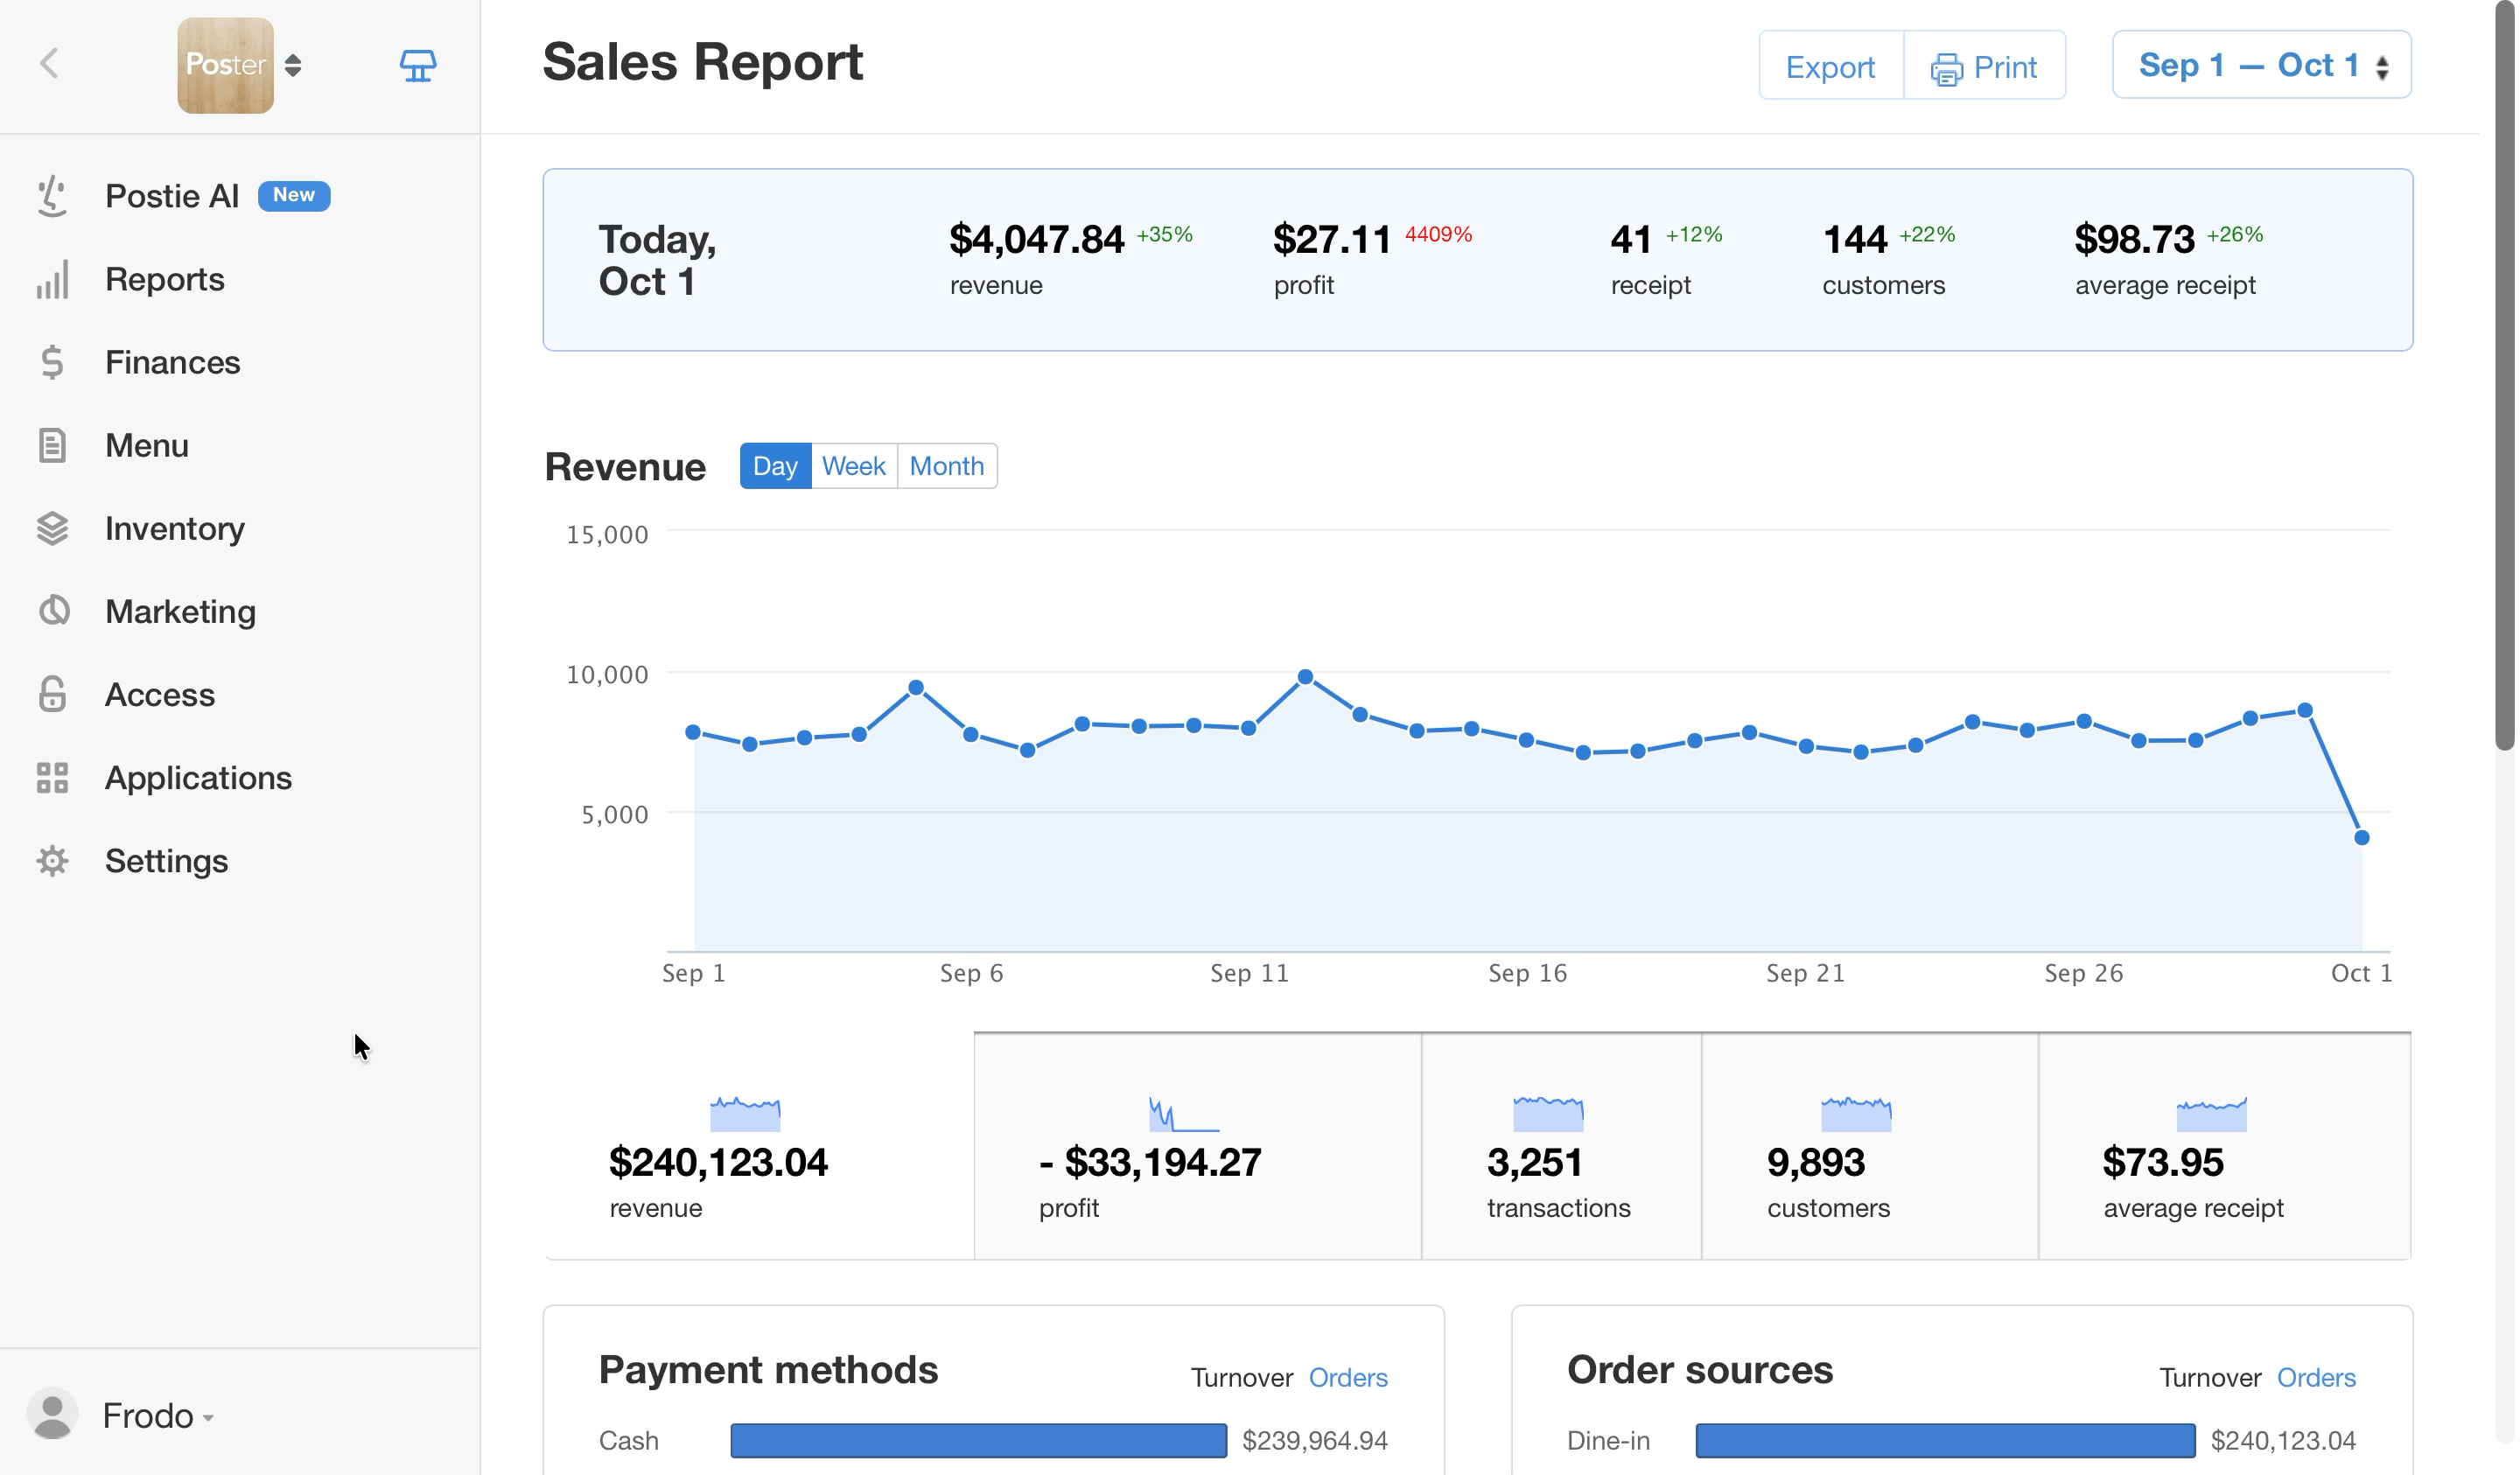Click the Applications grid icon

pos(52,777)
